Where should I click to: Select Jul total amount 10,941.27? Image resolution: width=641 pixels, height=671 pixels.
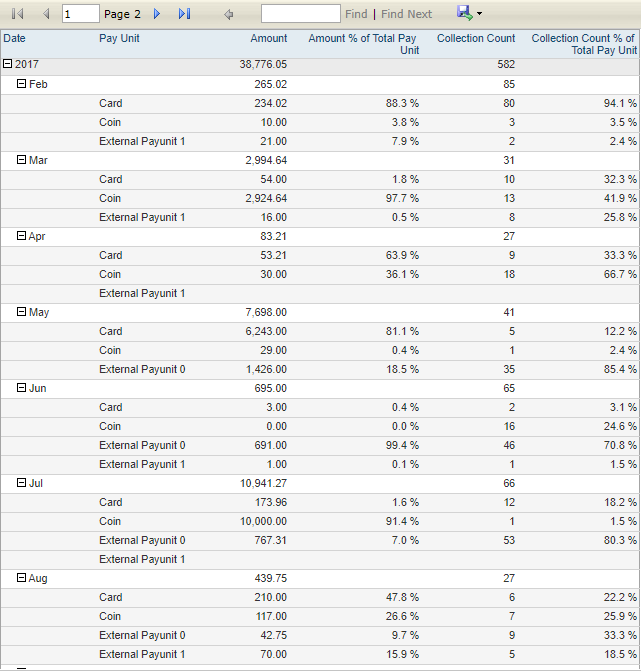pyautogui.click(x=263, y=483)
